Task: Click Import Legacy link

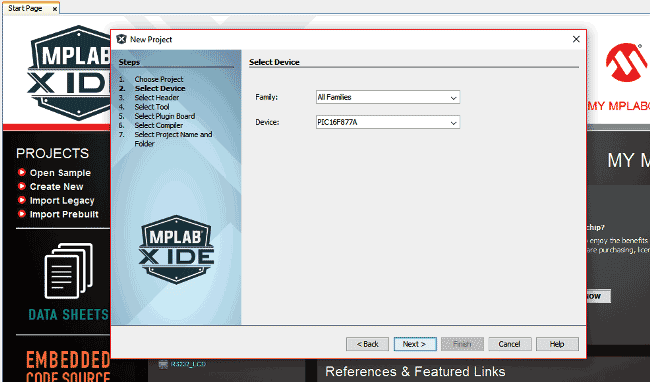Action: point(62,201)
